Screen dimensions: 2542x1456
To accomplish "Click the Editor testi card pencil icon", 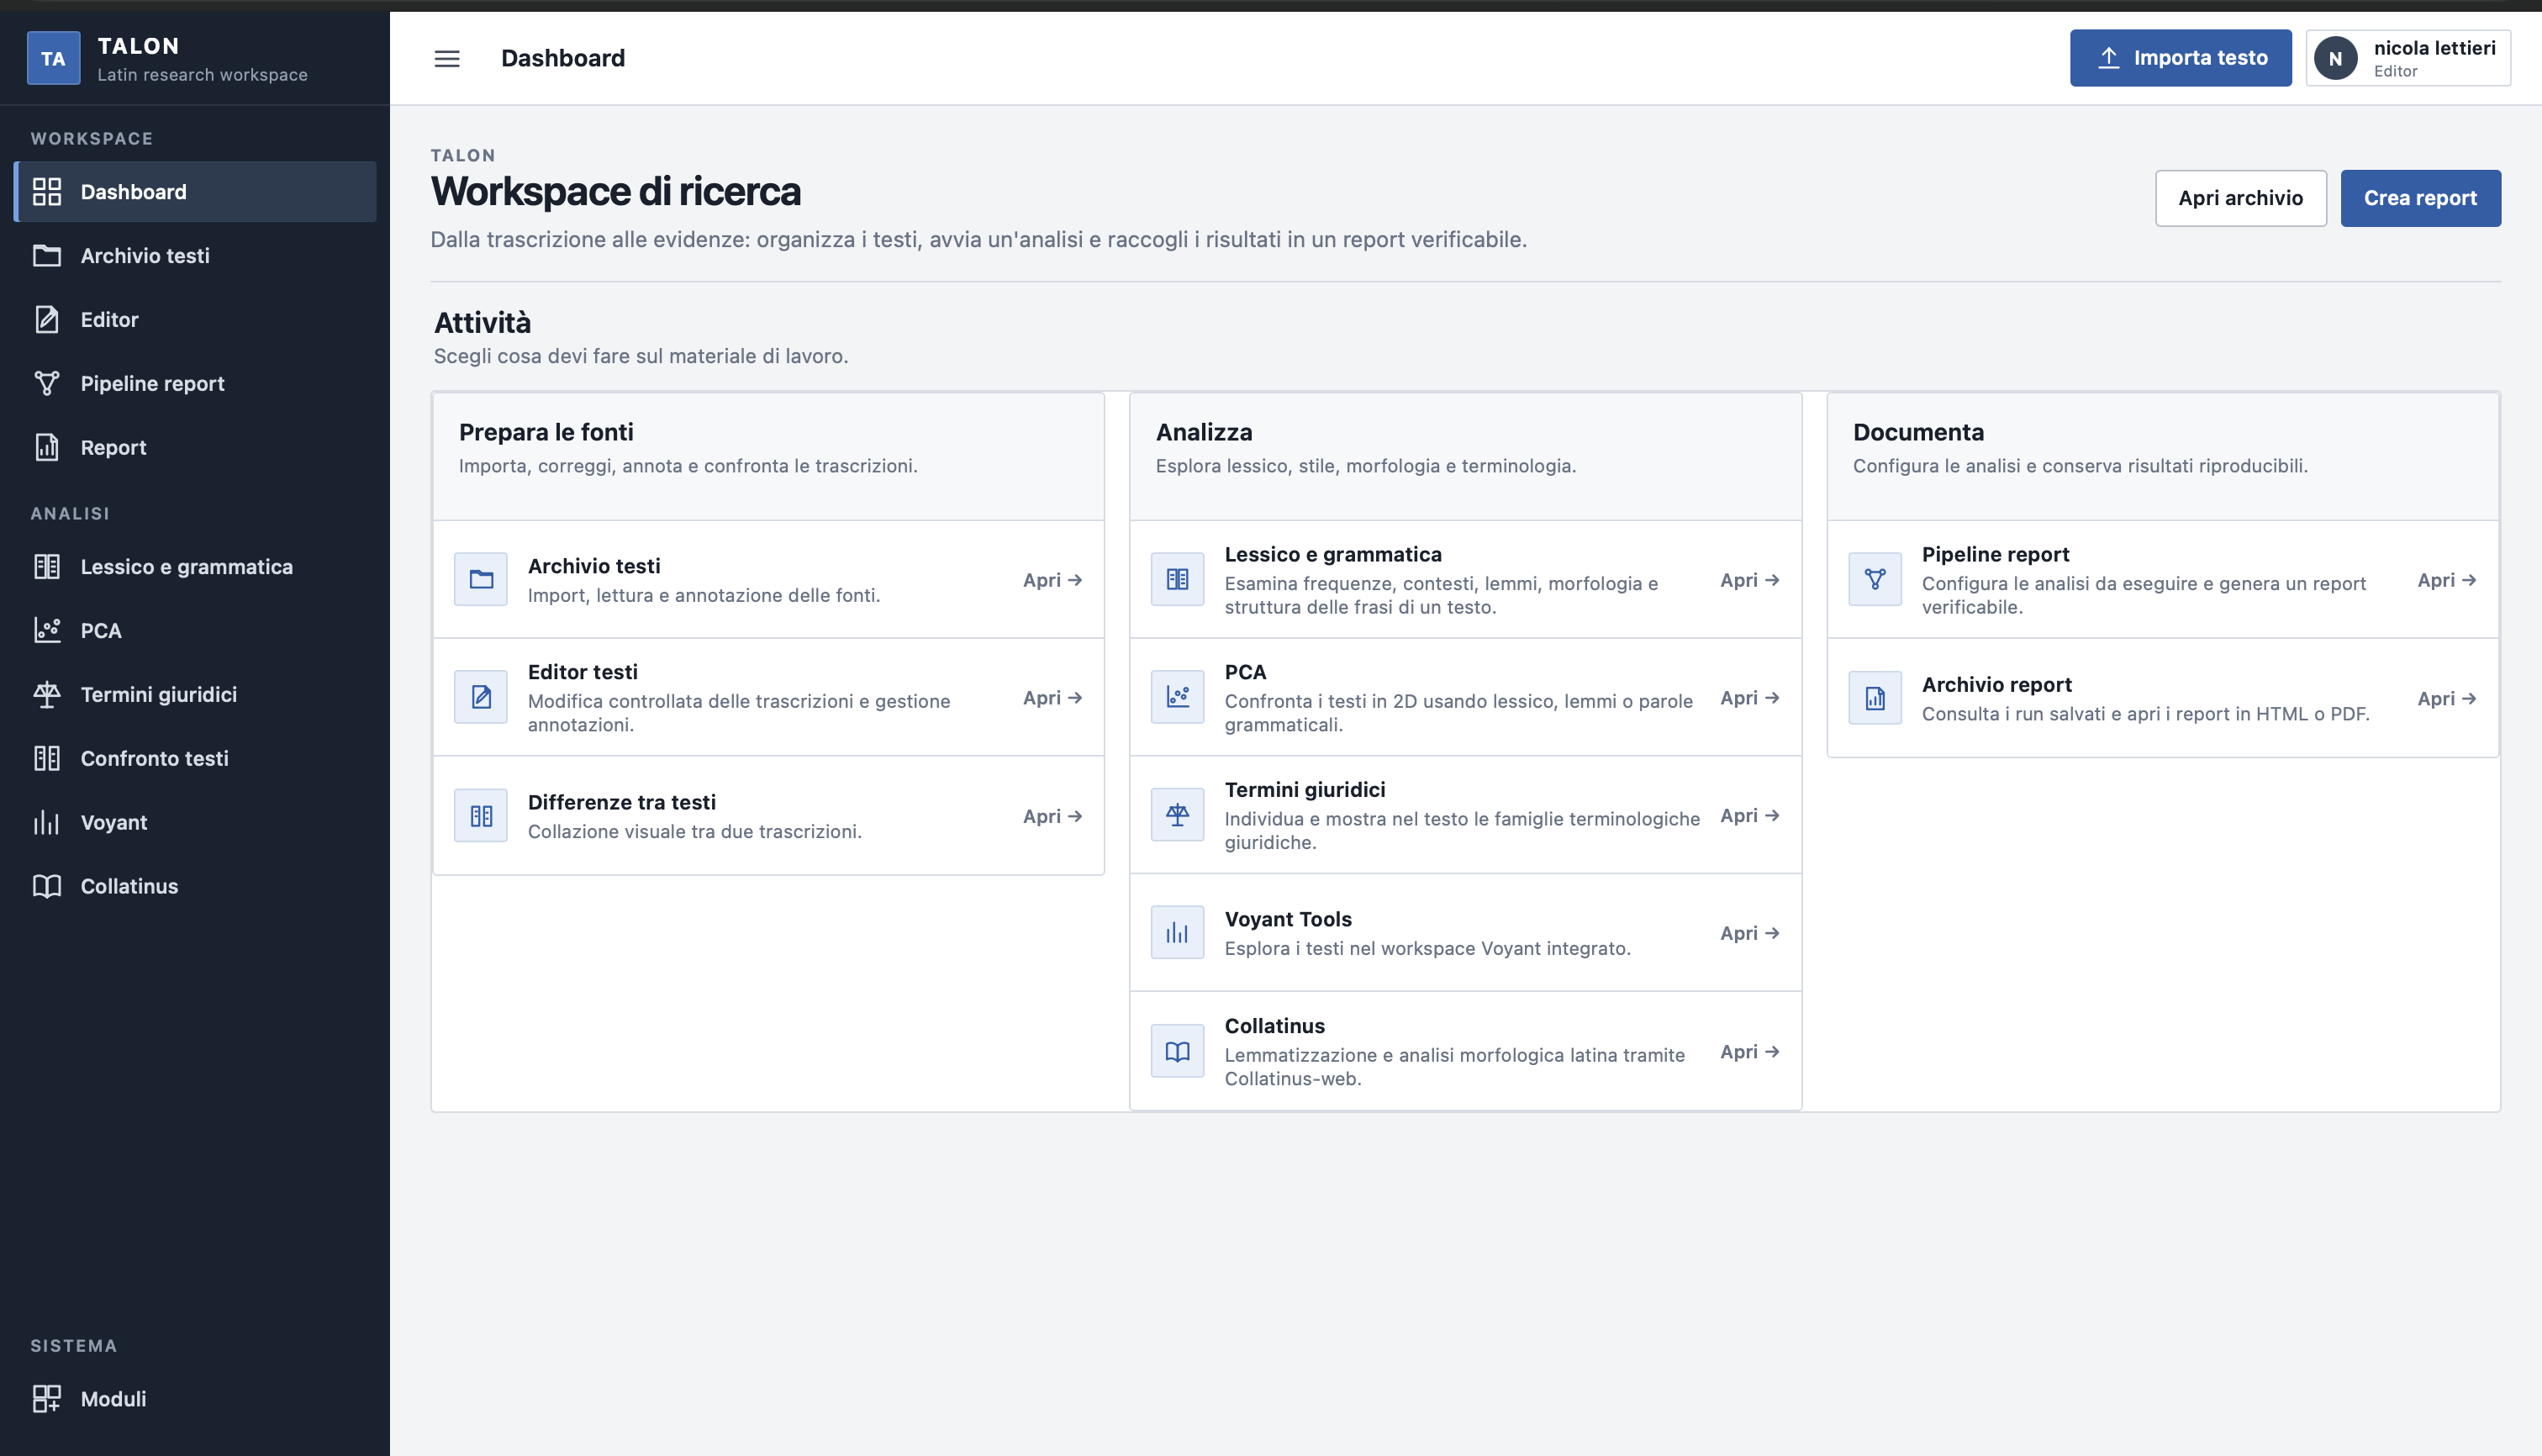I will tap(481, 697).
